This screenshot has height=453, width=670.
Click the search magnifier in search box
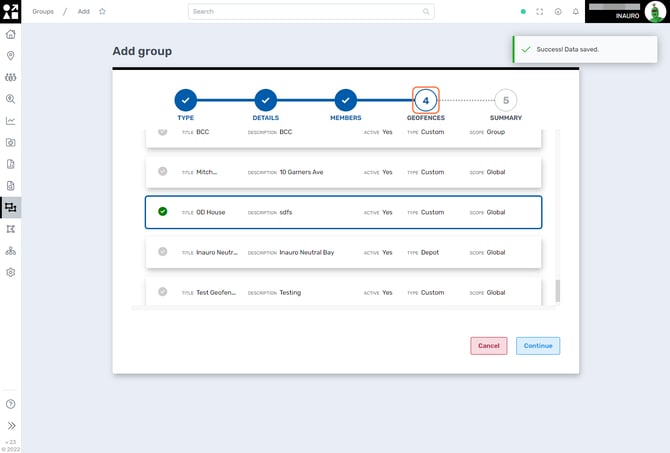(x=426, y=12)
